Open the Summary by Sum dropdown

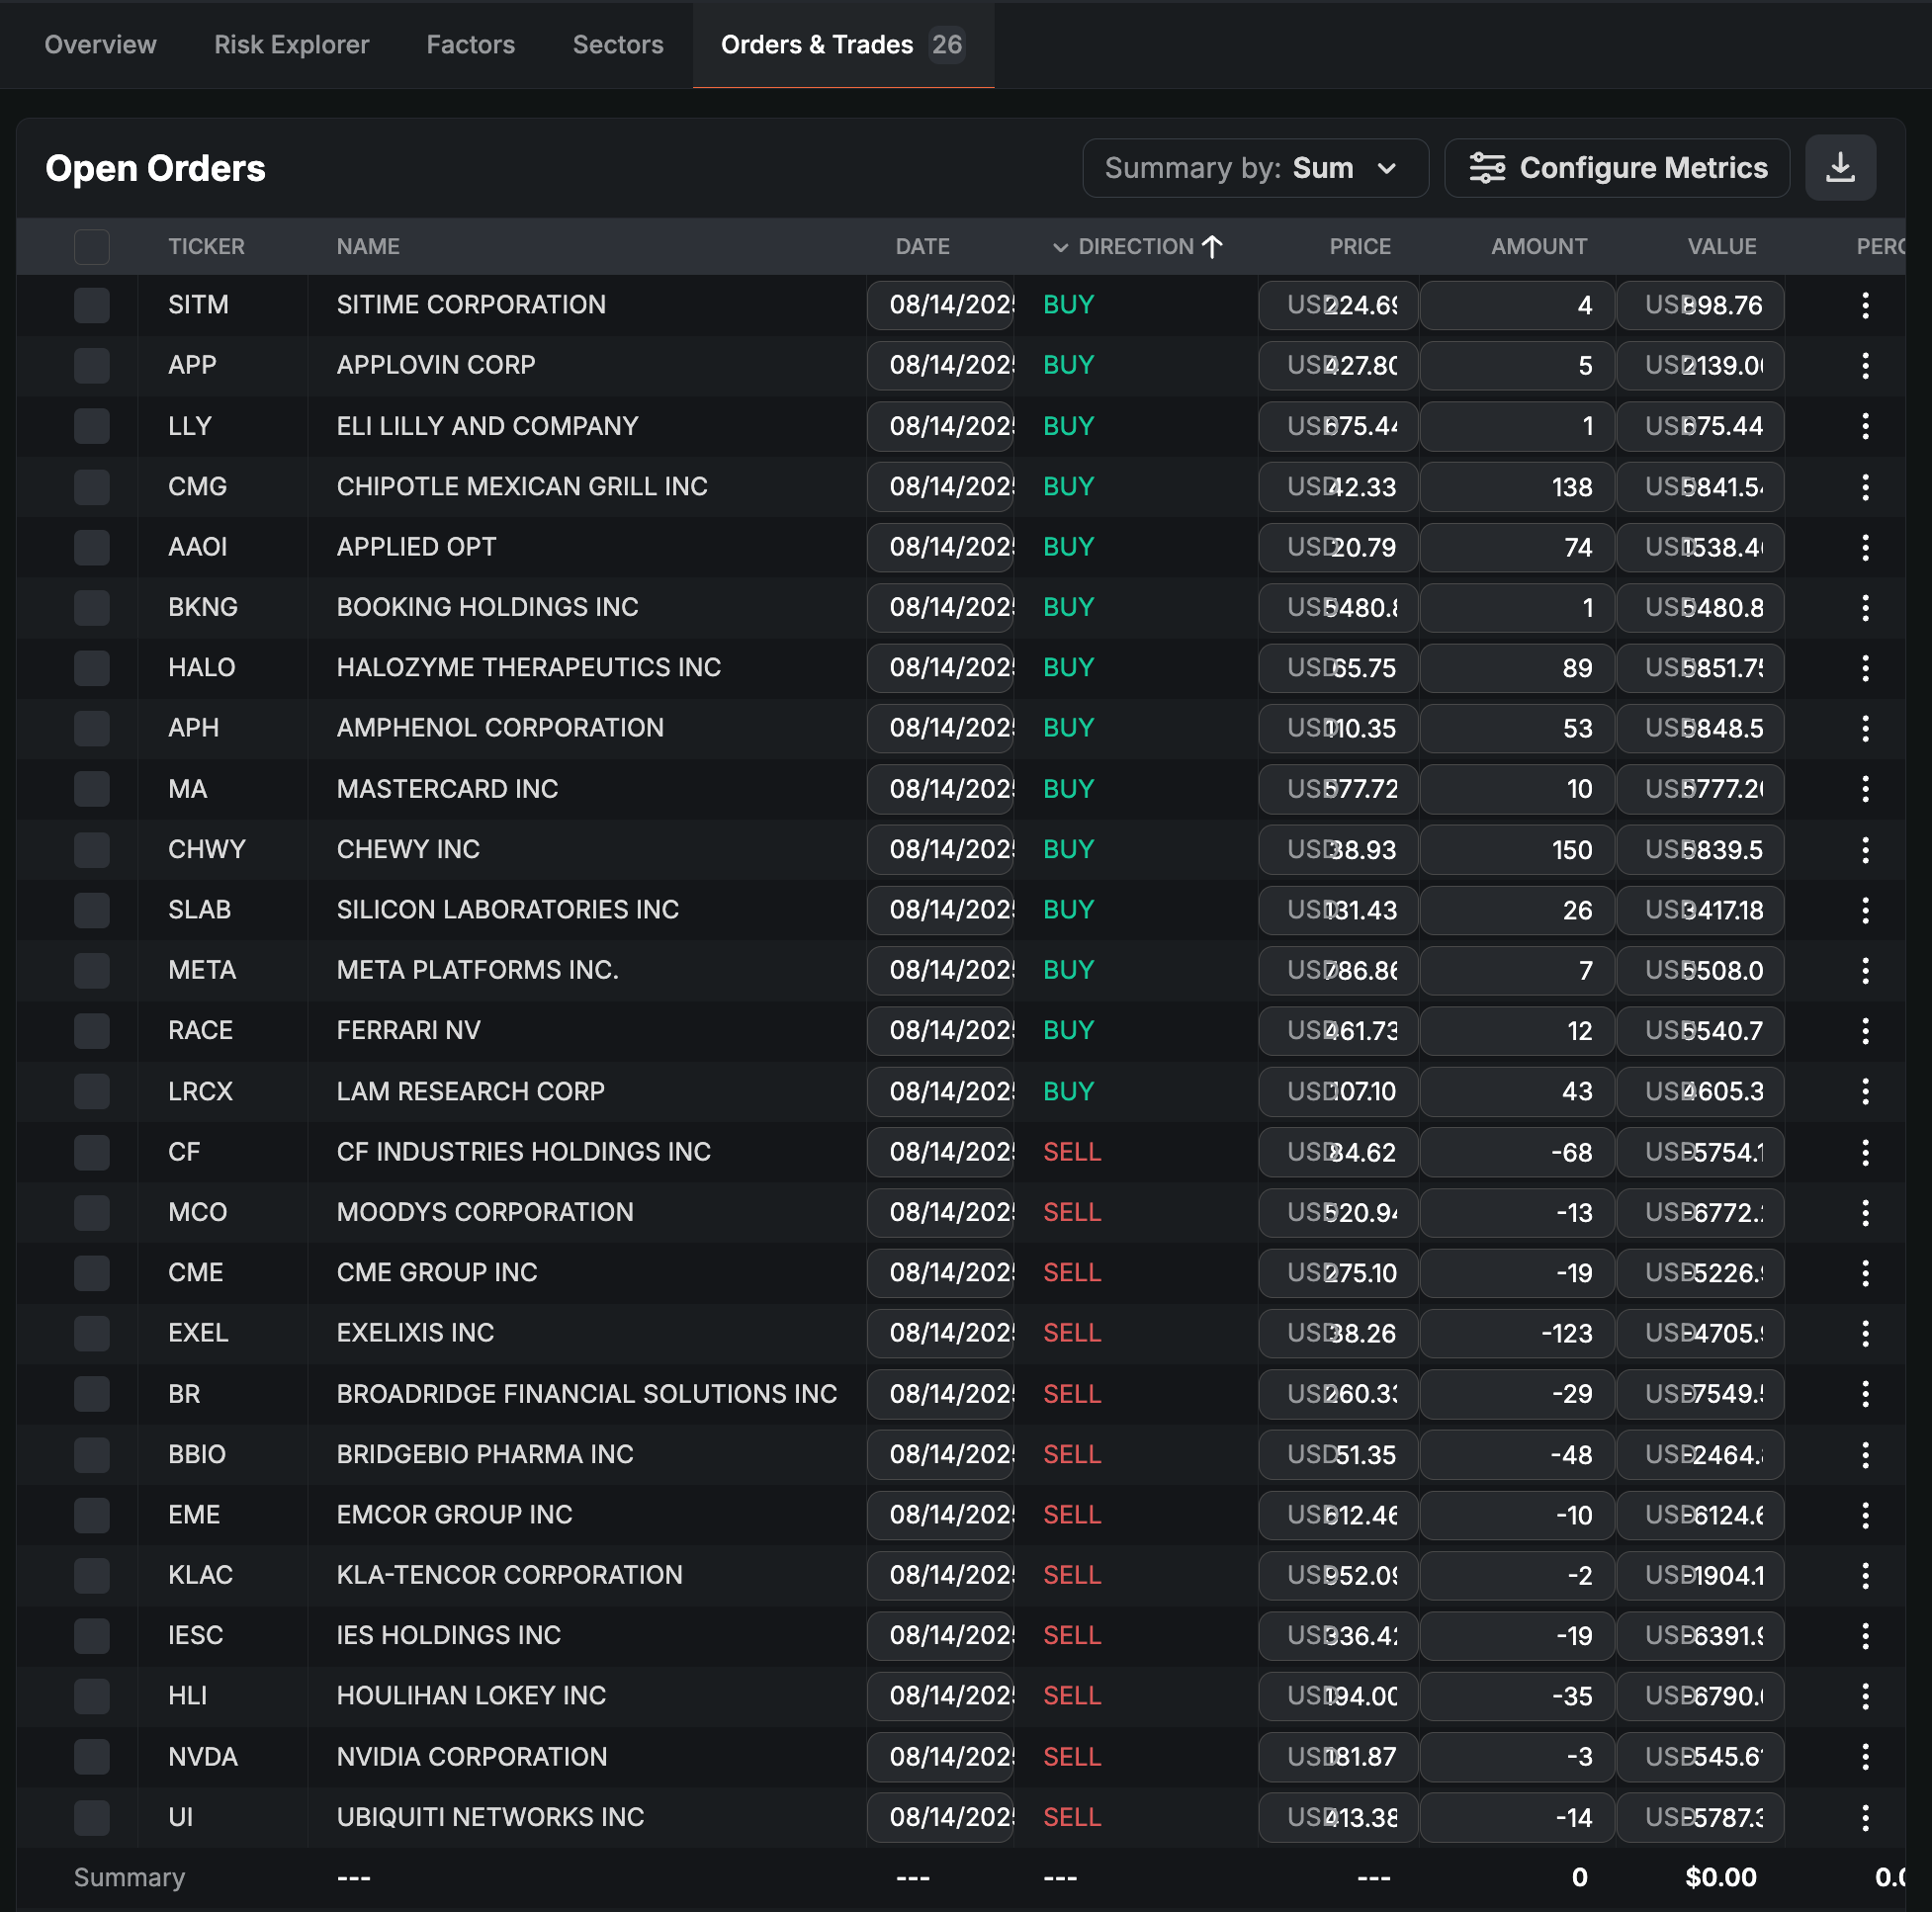pyautogui.click(x=1254, y=168)
